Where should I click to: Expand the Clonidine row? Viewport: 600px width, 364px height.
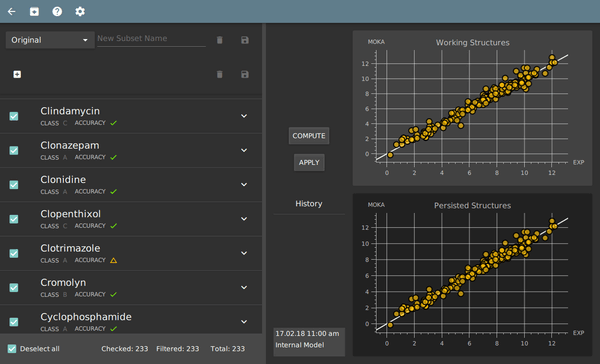pos(244,184)
